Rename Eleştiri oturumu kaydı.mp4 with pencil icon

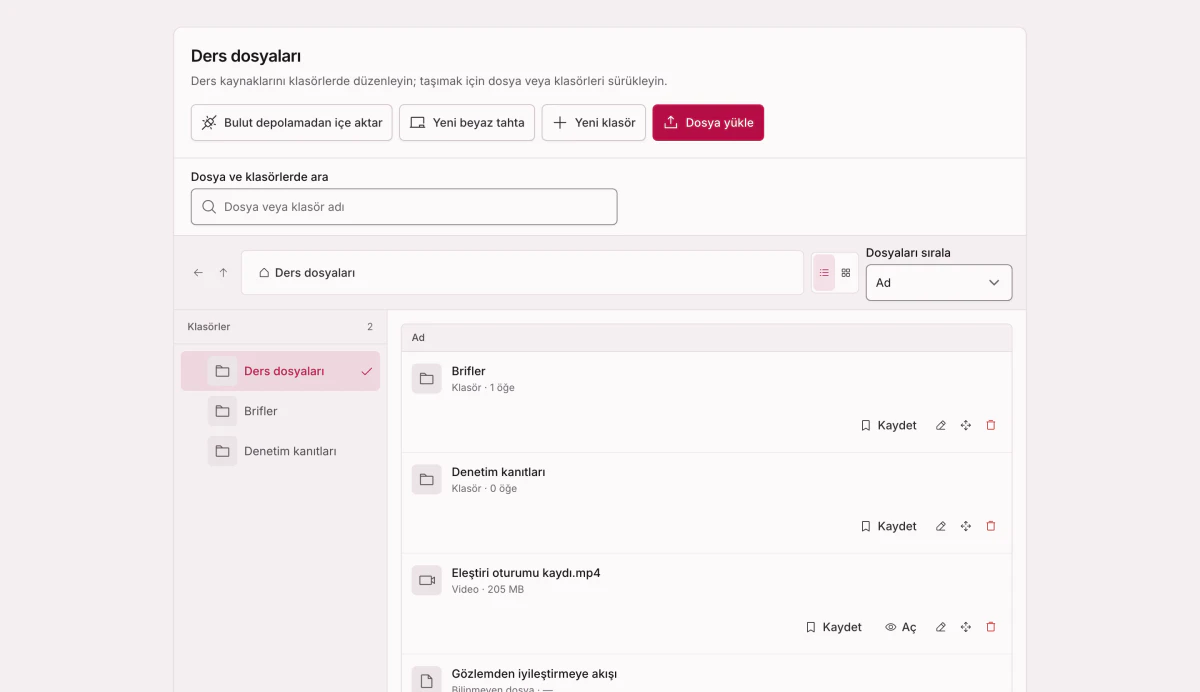(x=941, y=627)
